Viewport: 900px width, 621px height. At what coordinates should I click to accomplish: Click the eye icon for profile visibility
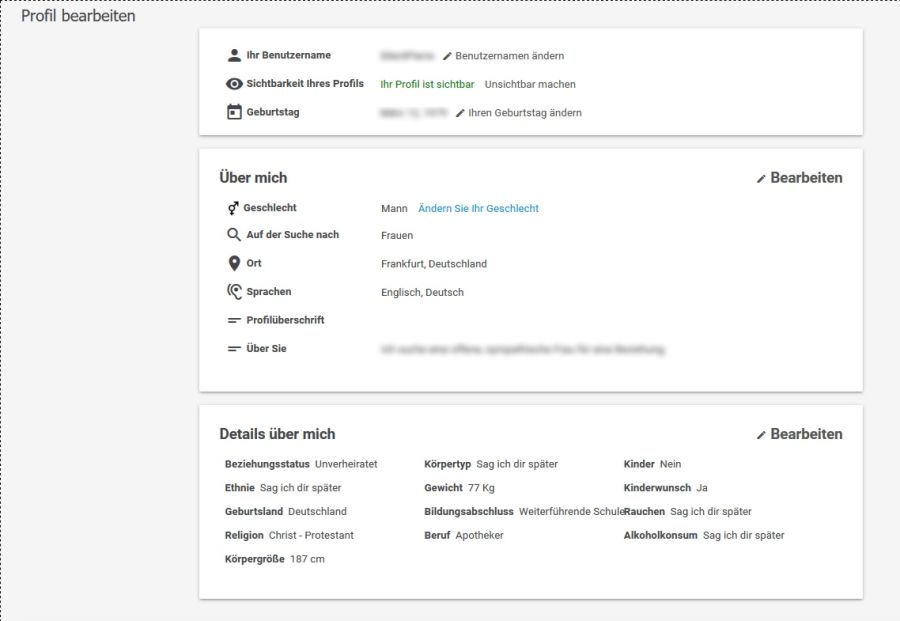[234, 84]
